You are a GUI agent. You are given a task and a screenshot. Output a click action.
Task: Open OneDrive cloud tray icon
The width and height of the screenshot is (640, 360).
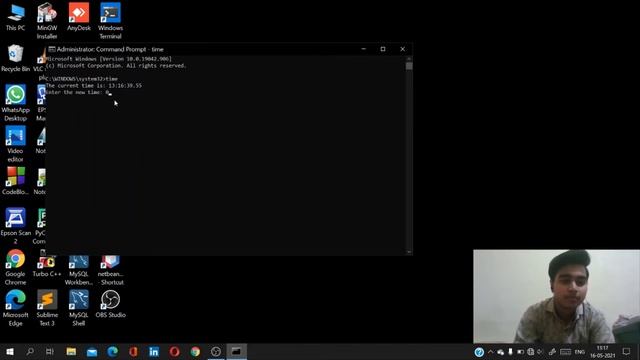[x=500, y=352]
